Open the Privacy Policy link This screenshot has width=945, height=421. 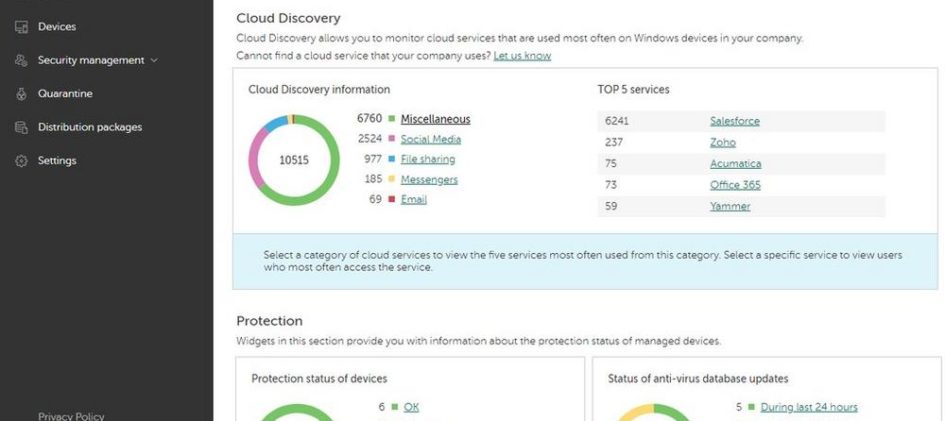pyautogui.click(x=71, y=416)
